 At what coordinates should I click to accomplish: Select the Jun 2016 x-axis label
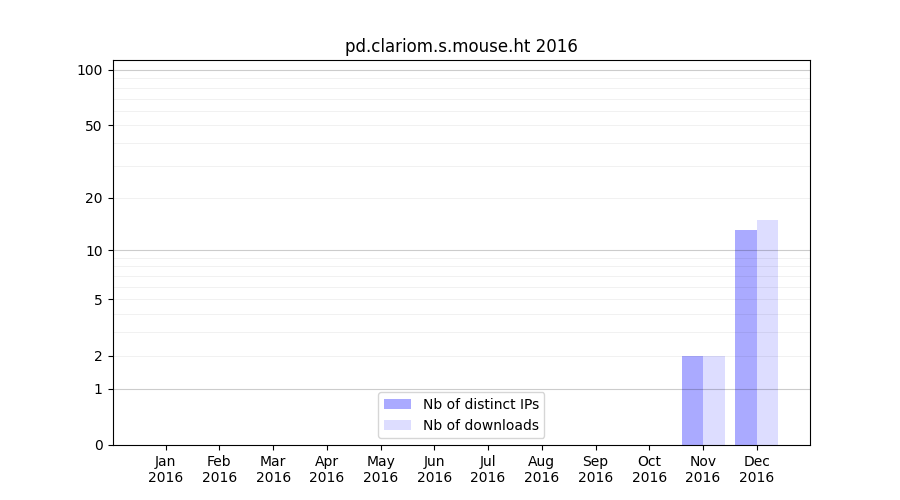coord(434,469)
